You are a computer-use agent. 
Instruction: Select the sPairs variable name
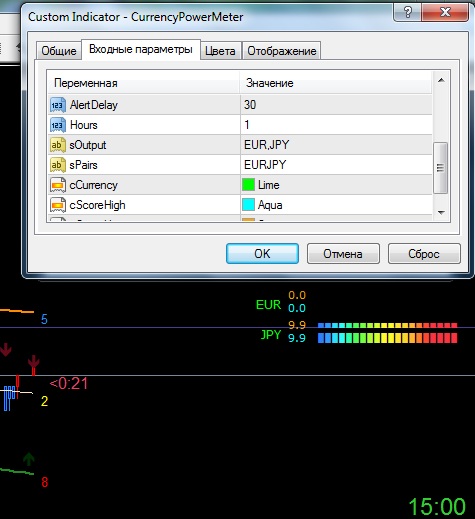[x=83, y=165]
